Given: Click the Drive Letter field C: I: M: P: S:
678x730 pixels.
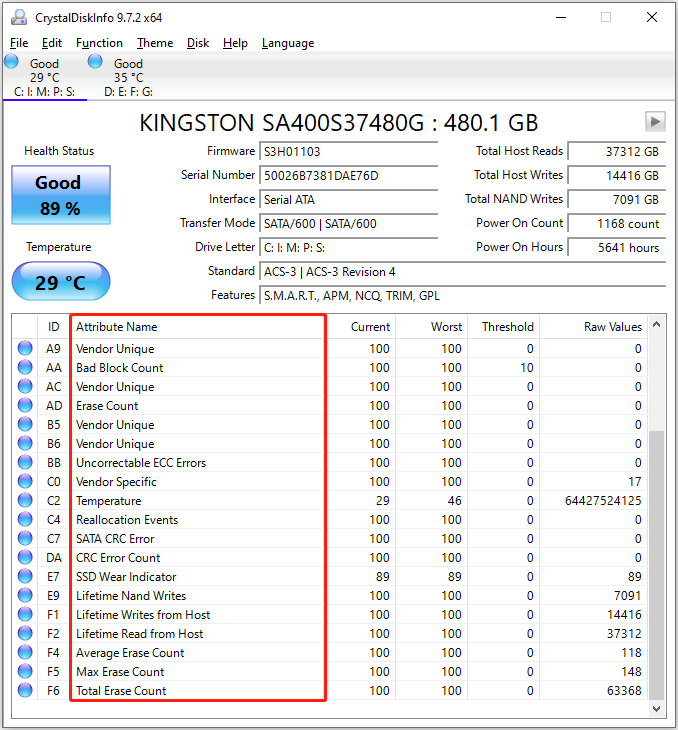Looking at the screenshot, I should (x=348, y=248).
